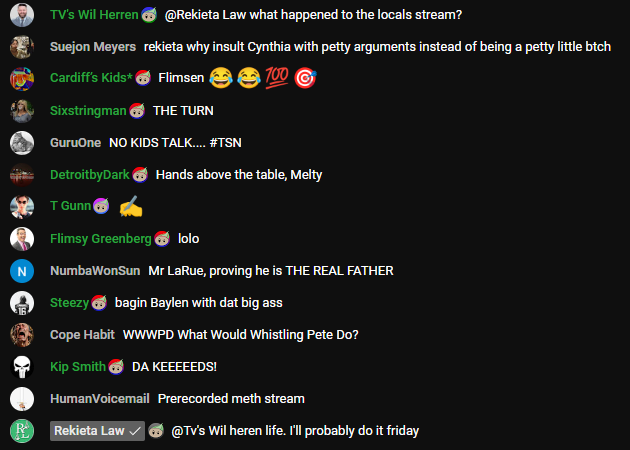Select HumanVoicemail's Prerecorded meth stream message

point(231,399)
